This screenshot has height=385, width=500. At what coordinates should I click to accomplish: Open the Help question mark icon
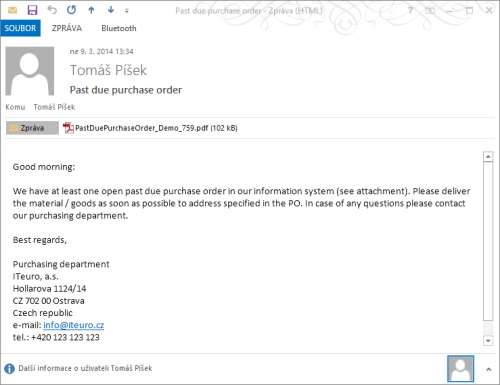(x=410, y=11)
